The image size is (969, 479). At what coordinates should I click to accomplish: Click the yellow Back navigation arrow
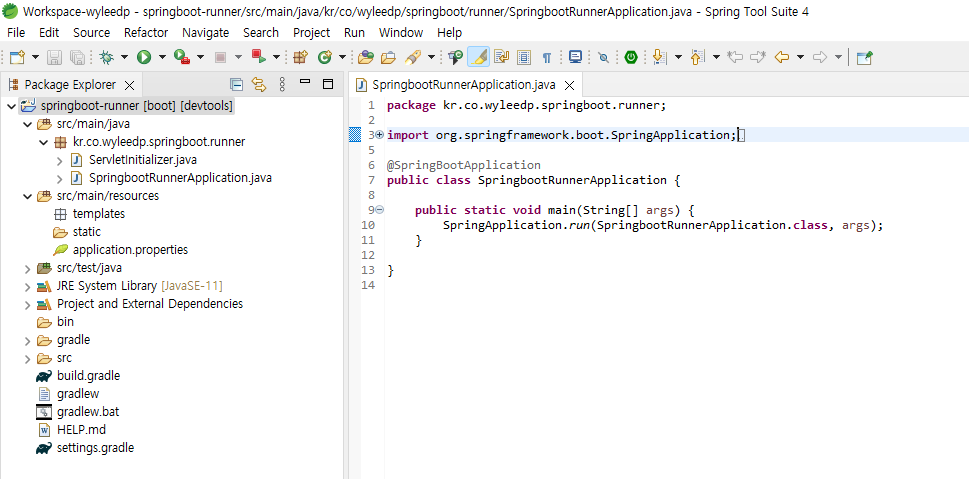[x=782, y=57]
